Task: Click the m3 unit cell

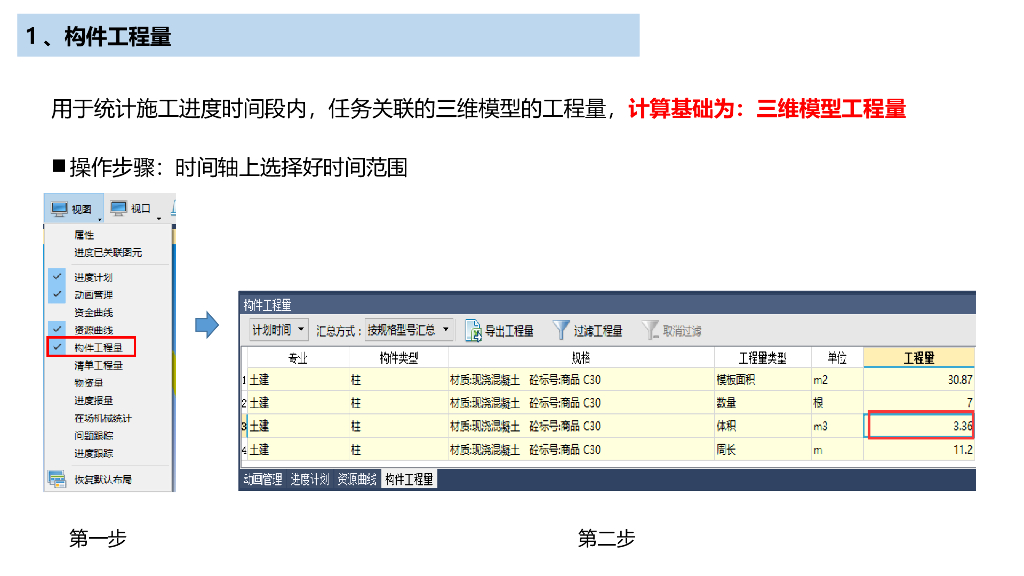Action: click(837, 426)
